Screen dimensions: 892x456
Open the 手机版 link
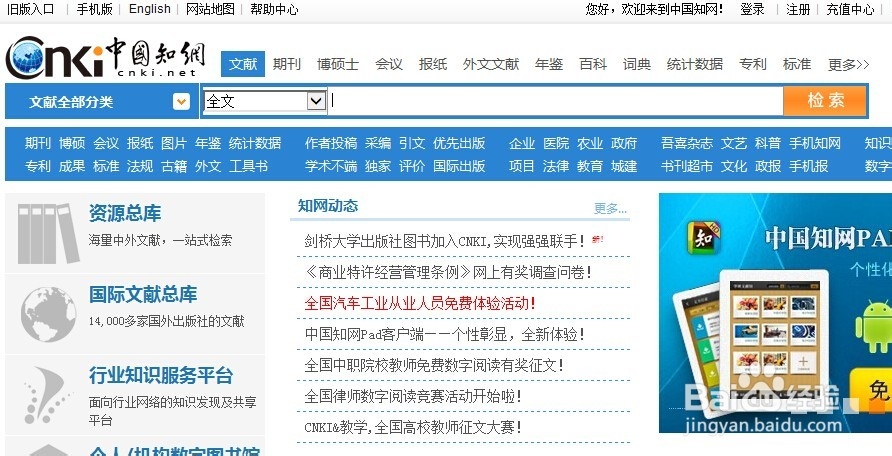tap(94, 9)
